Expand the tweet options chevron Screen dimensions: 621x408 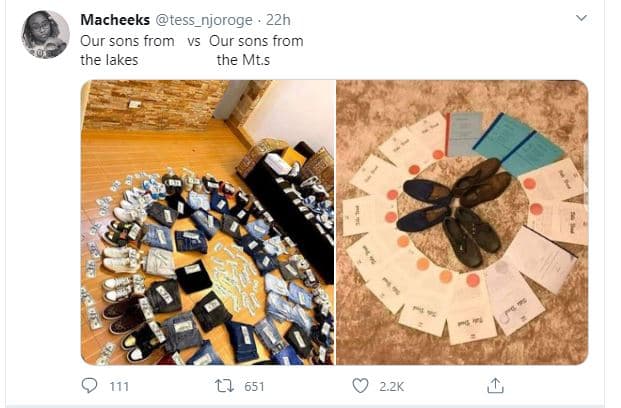[582, 19]
